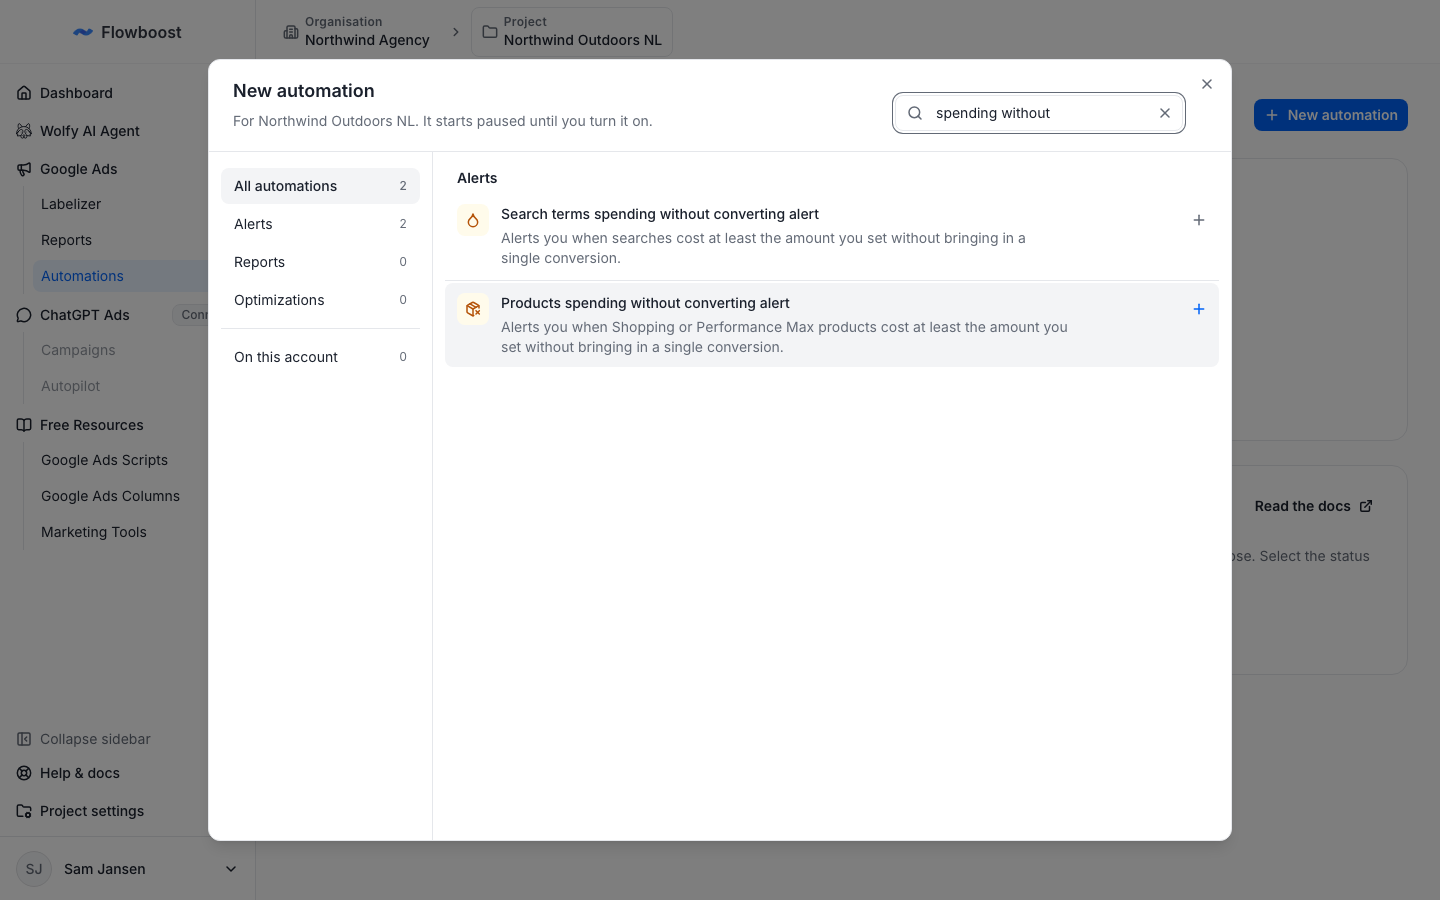This screenshot has width=1440, height=900.
Task: Click the SJ user avatar
Action: pyautogui.click(x=34, y=869)
